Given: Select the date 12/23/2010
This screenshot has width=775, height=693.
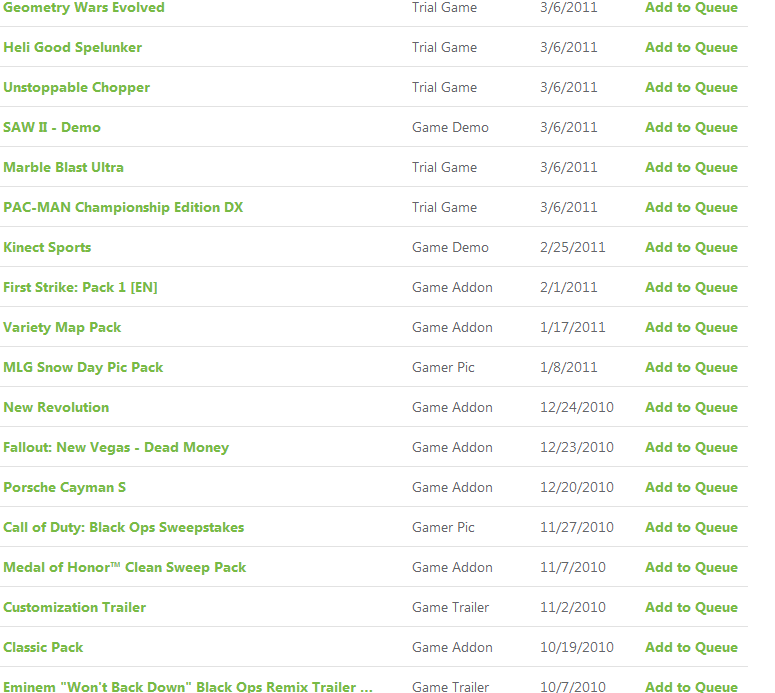Looking at the screenshot, I should pyautogui.click(x=577, y=448).
